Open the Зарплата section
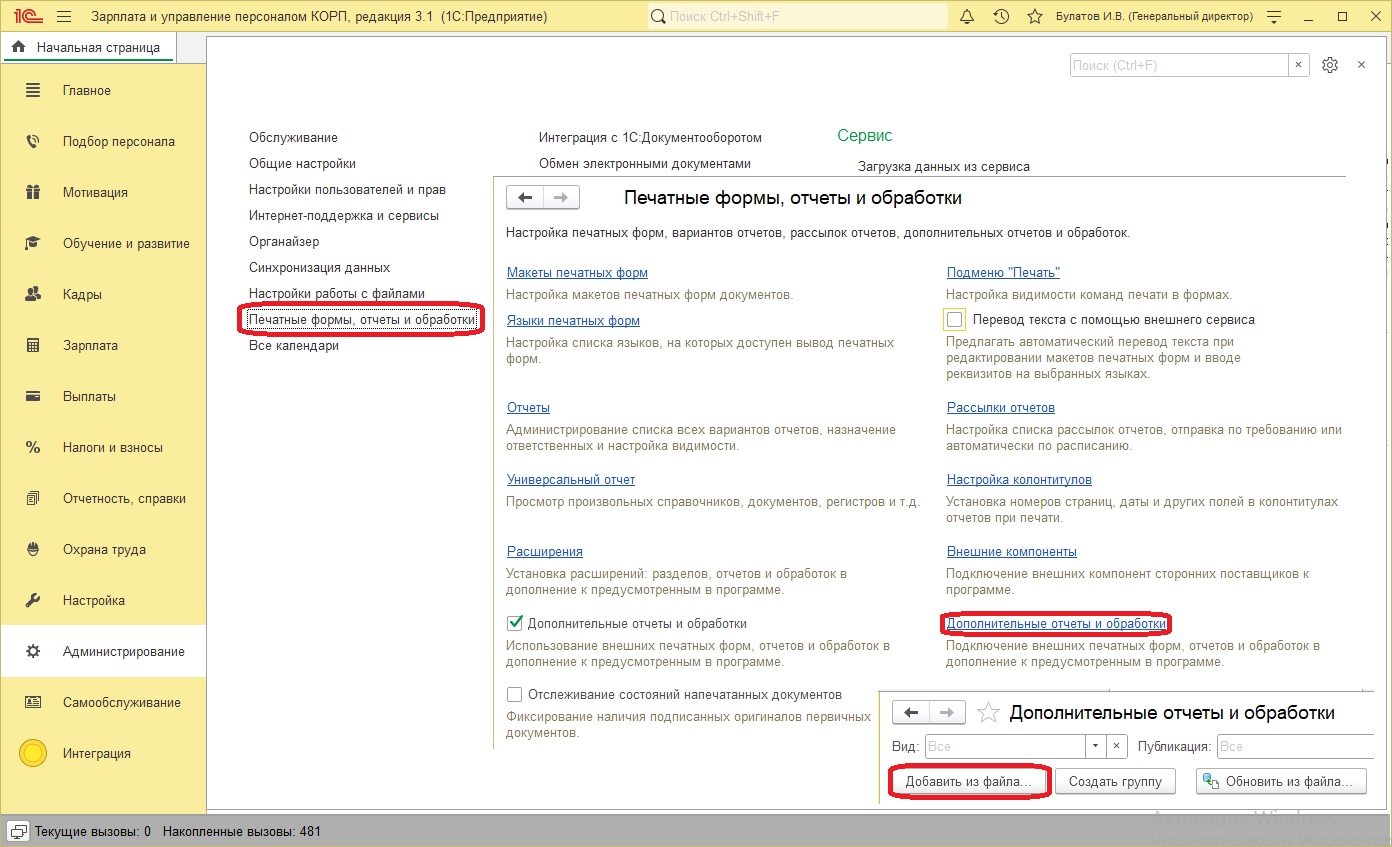This screenshot has width=1392, height=847. tap(90, 345)
